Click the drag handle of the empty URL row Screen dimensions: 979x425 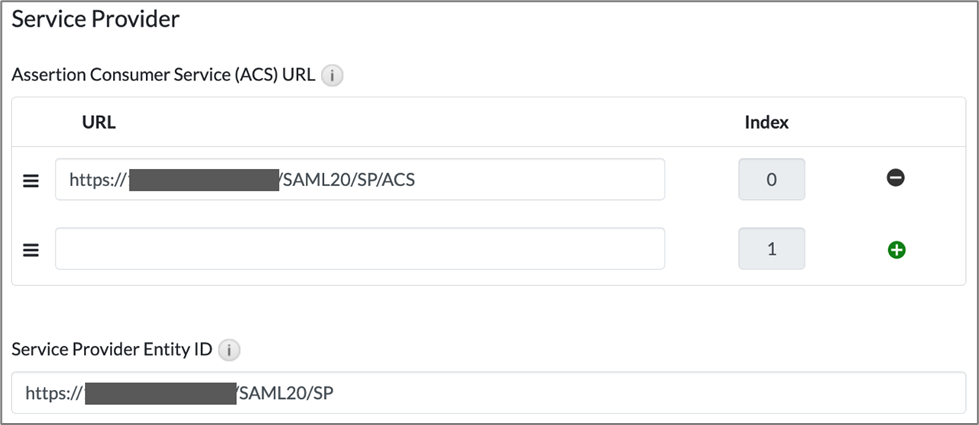click(x=31, y=250)
